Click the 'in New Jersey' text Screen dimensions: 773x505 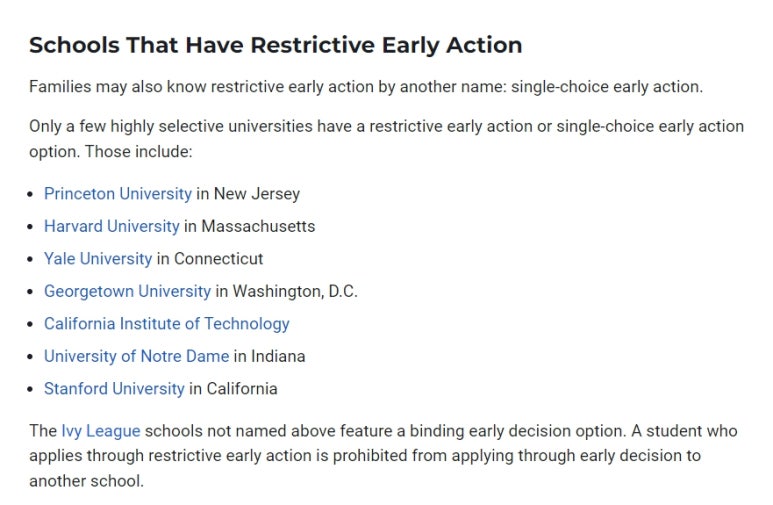248,194
